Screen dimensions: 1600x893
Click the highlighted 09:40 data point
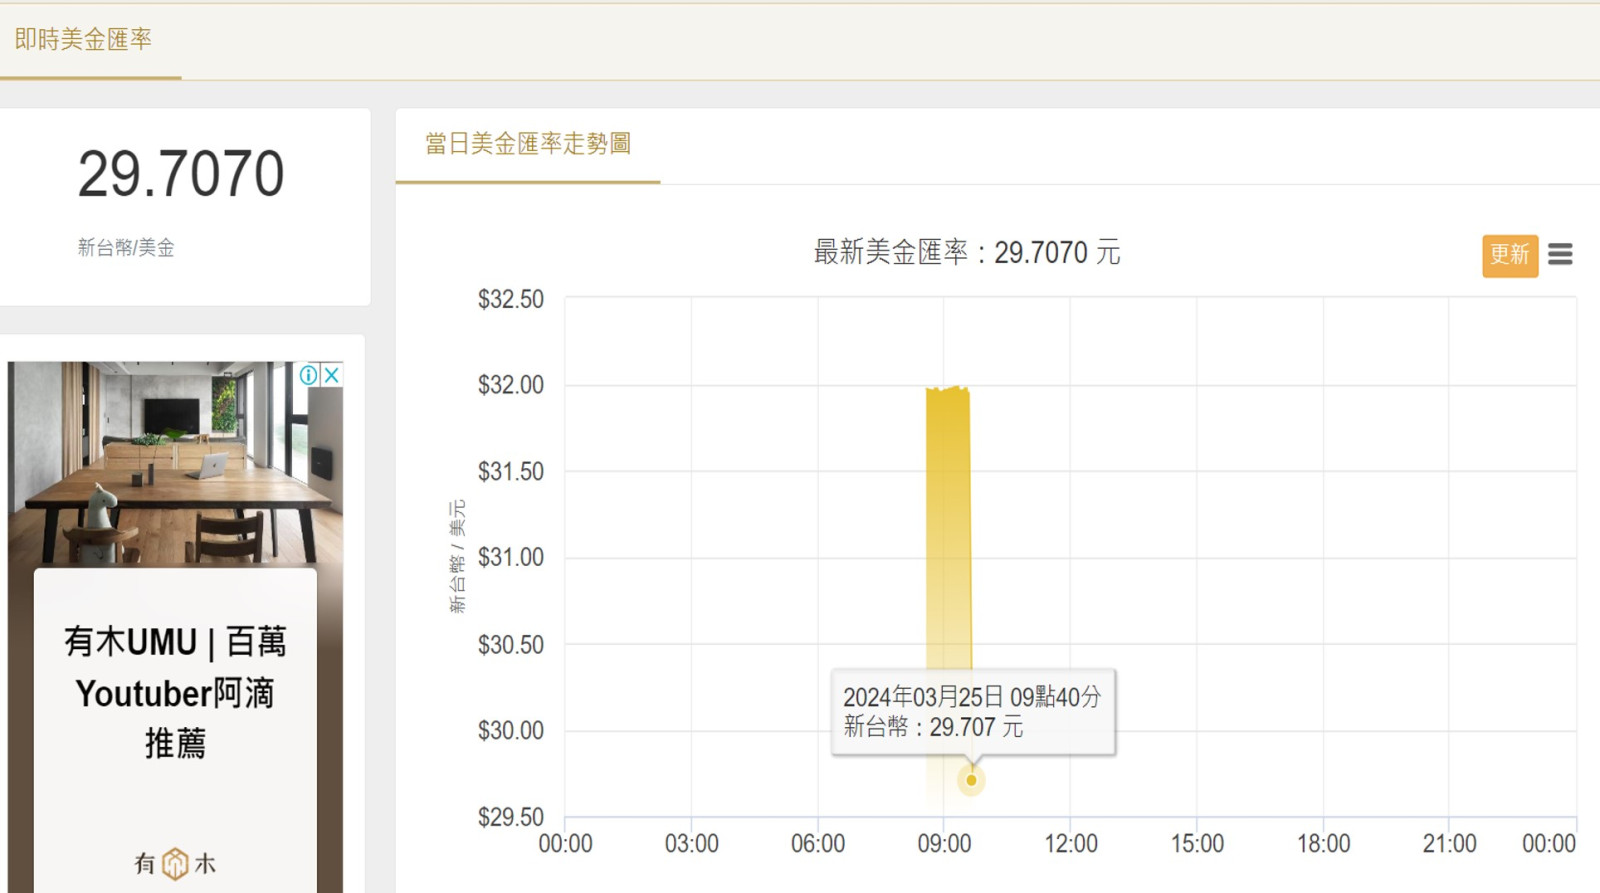pos(971,780)
